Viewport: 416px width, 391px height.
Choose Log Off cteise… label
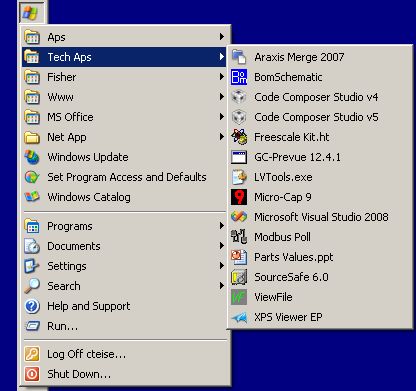pyautogui.click(x=87, y=354)
